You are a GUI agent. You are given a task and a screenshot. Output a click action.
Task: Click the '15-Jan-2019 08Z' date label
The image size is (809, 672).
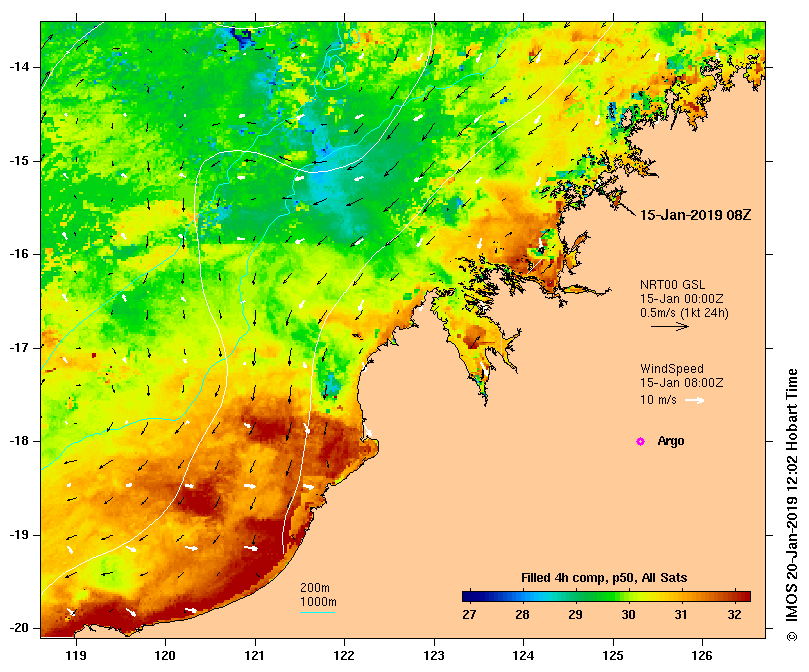(695, 215)
